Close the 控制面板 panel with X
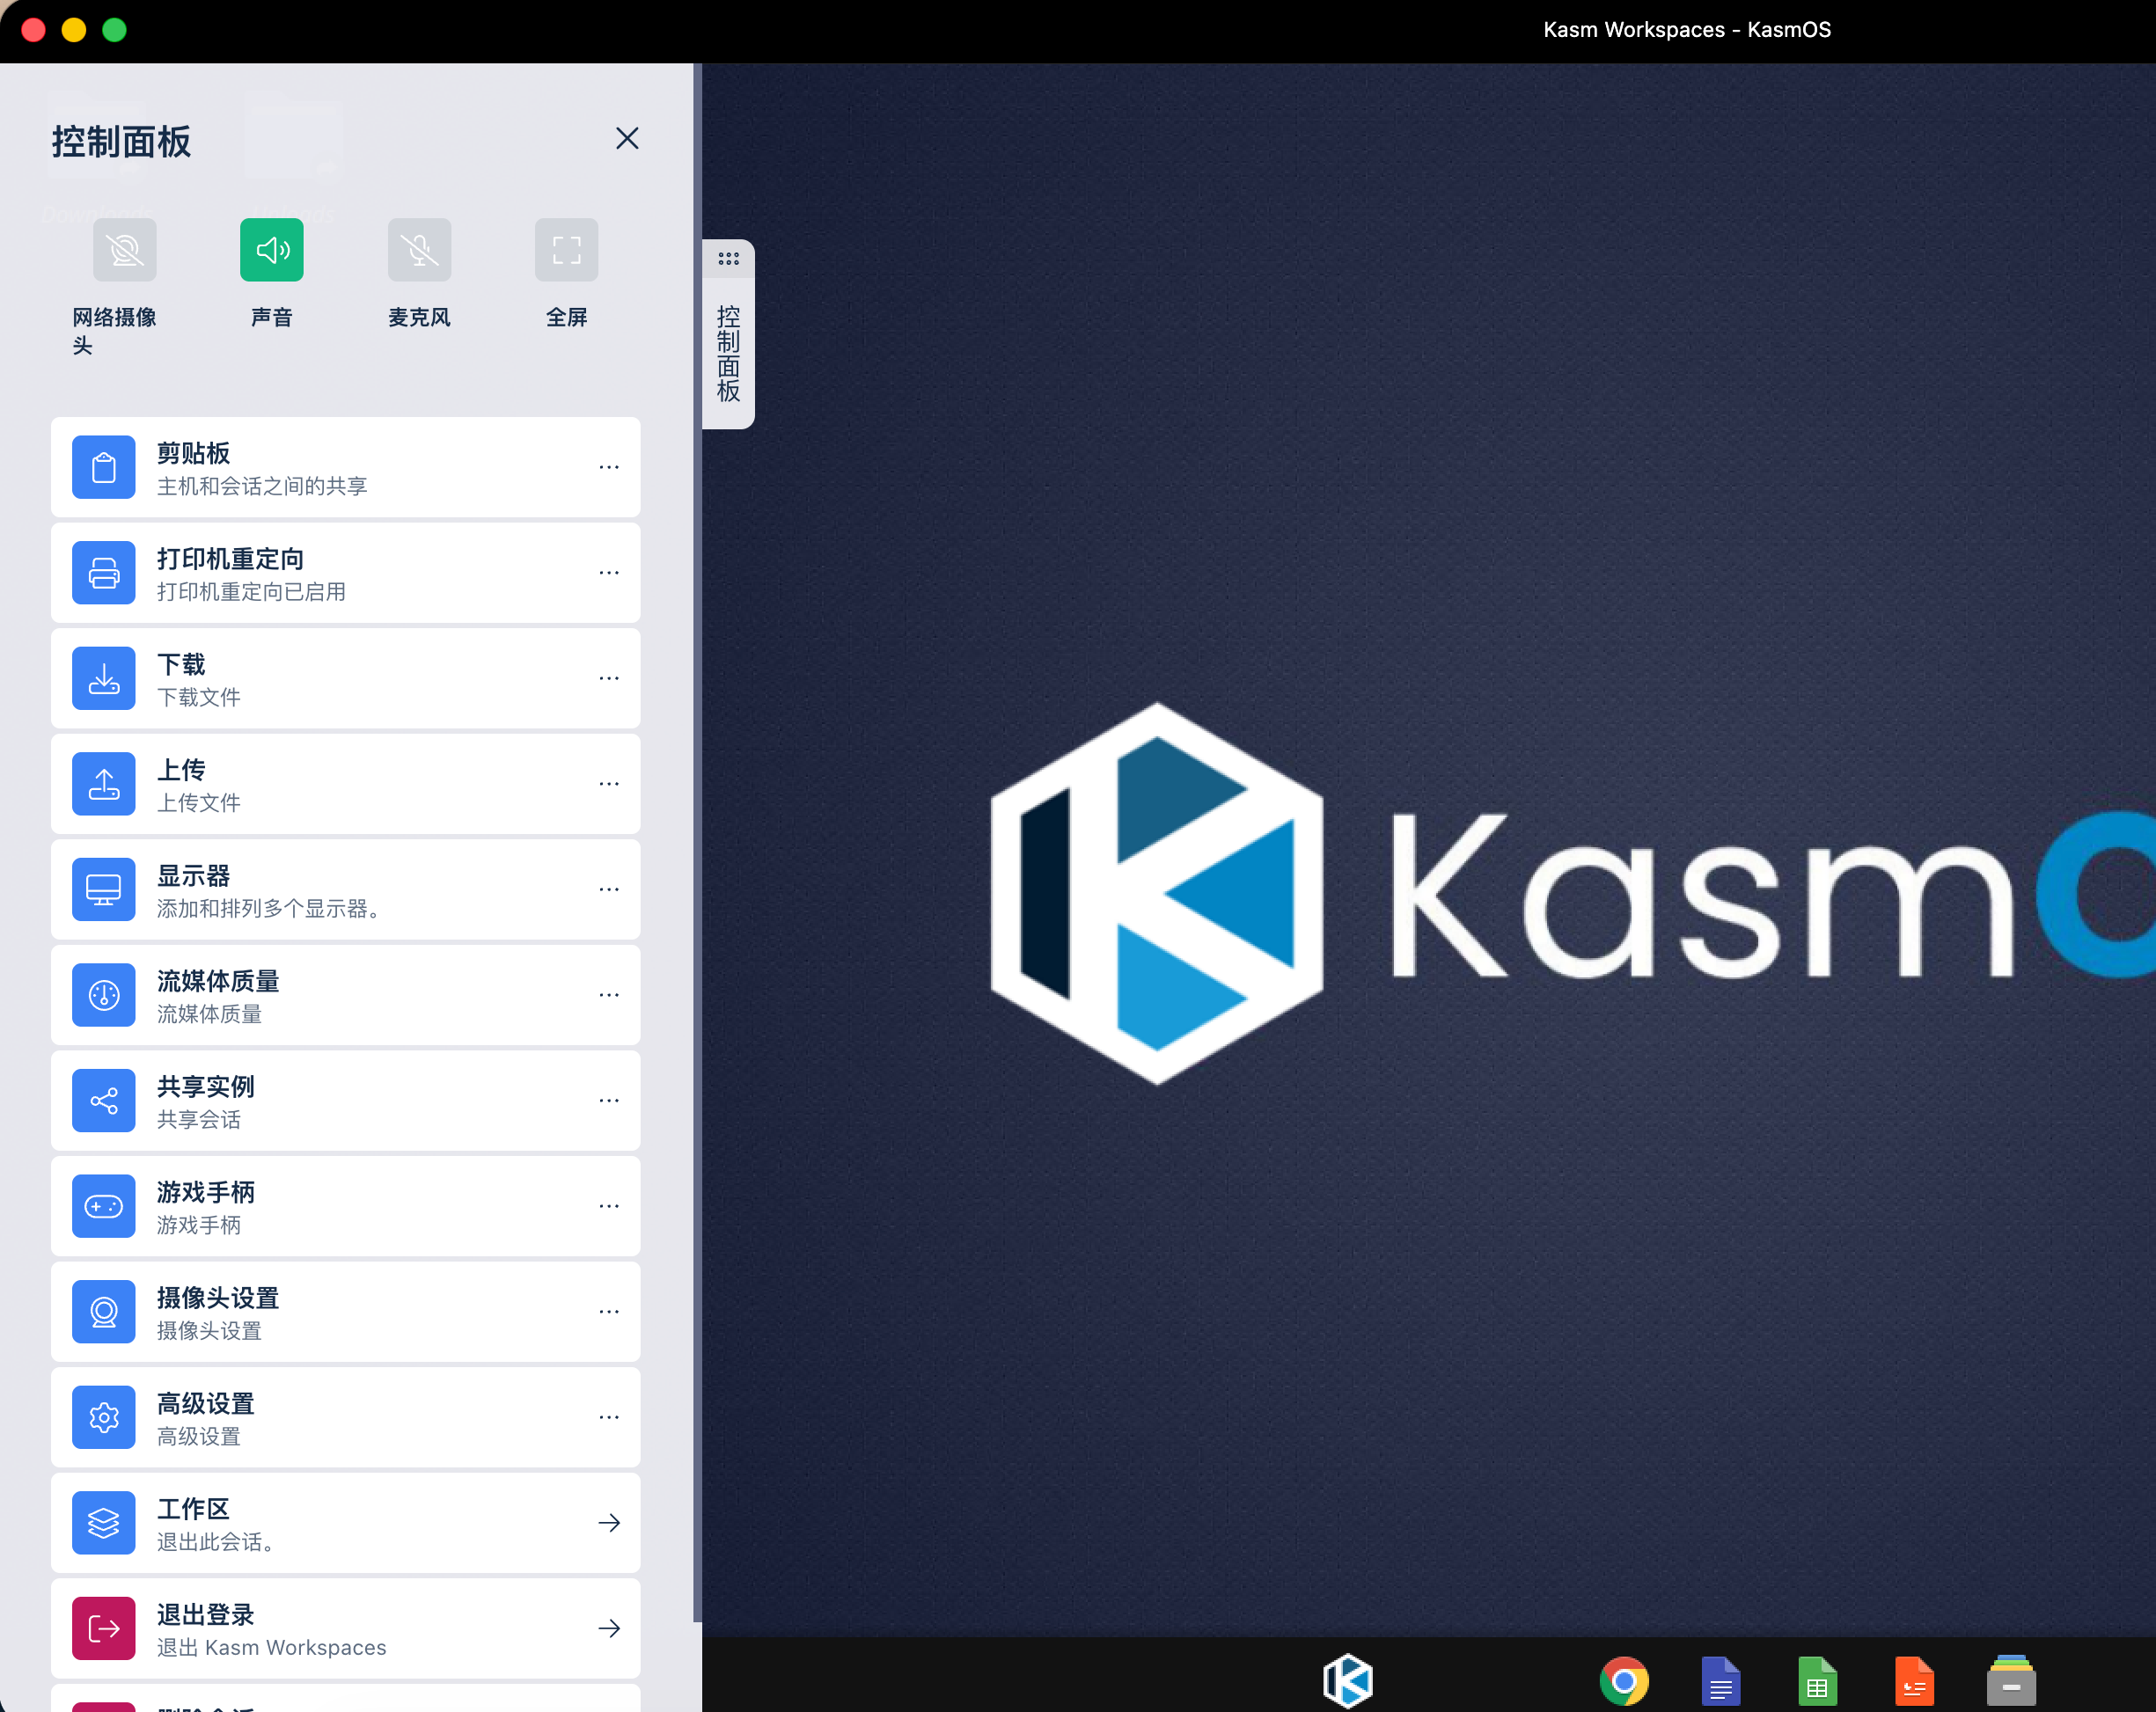 click(x=627, y=138)
